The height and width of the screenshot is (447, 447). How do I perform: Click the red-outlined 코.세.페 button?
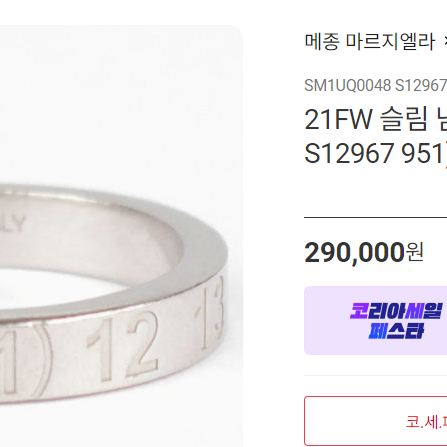coord(376,421)
